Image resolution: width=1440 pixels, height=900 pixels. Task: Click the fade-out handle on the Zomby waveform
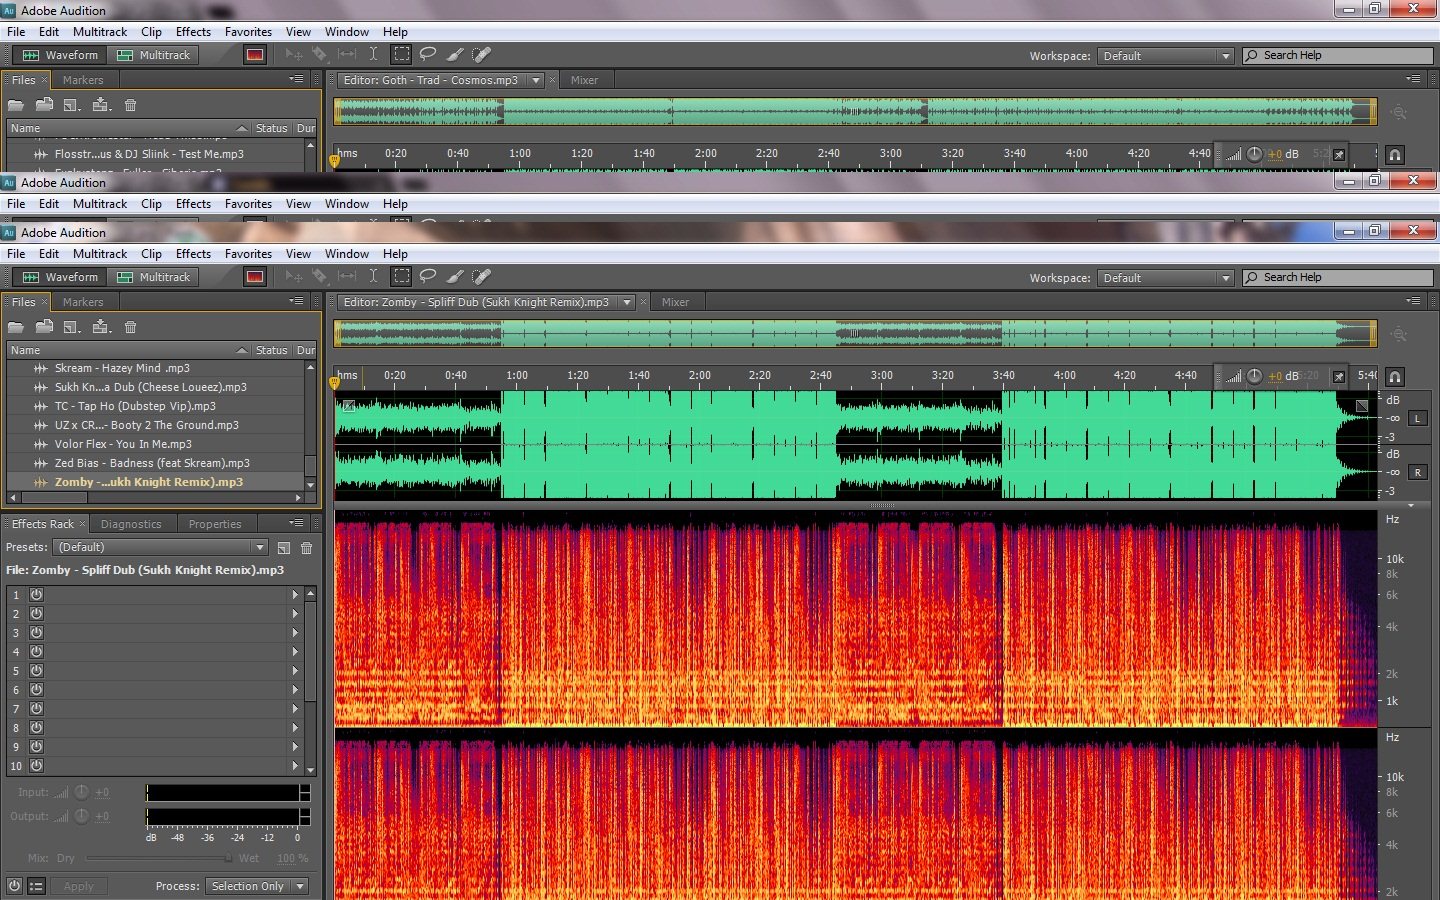pos(1362,406)
